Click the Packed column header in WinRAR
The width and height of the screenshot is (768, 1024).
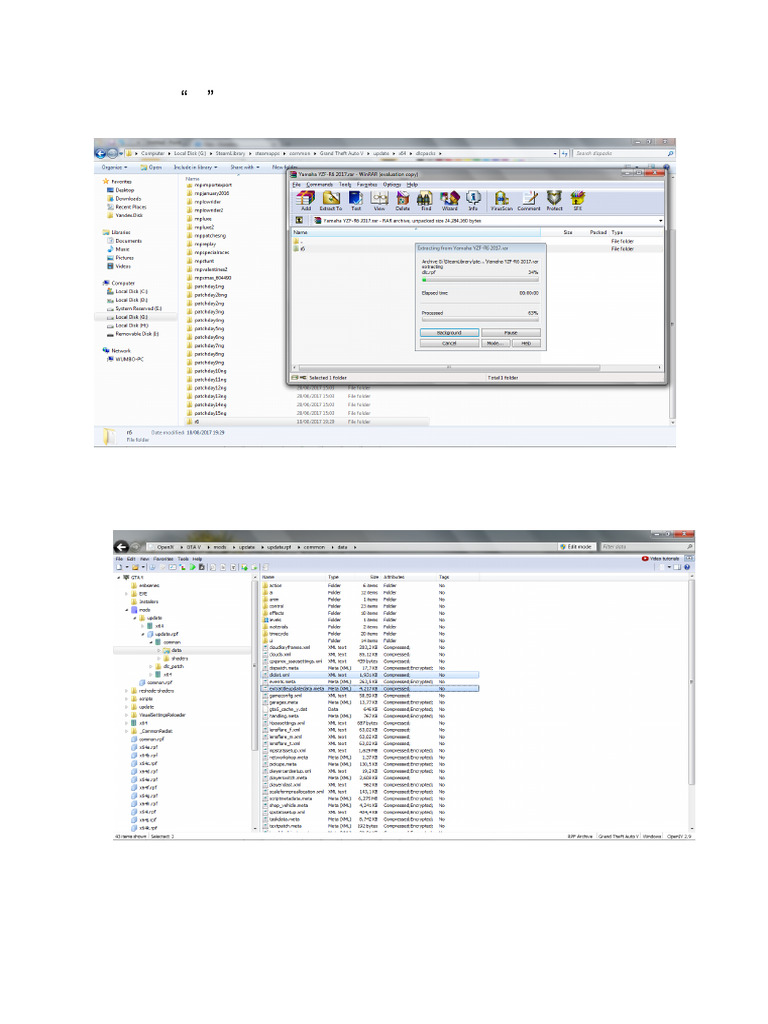pos(598,232)
